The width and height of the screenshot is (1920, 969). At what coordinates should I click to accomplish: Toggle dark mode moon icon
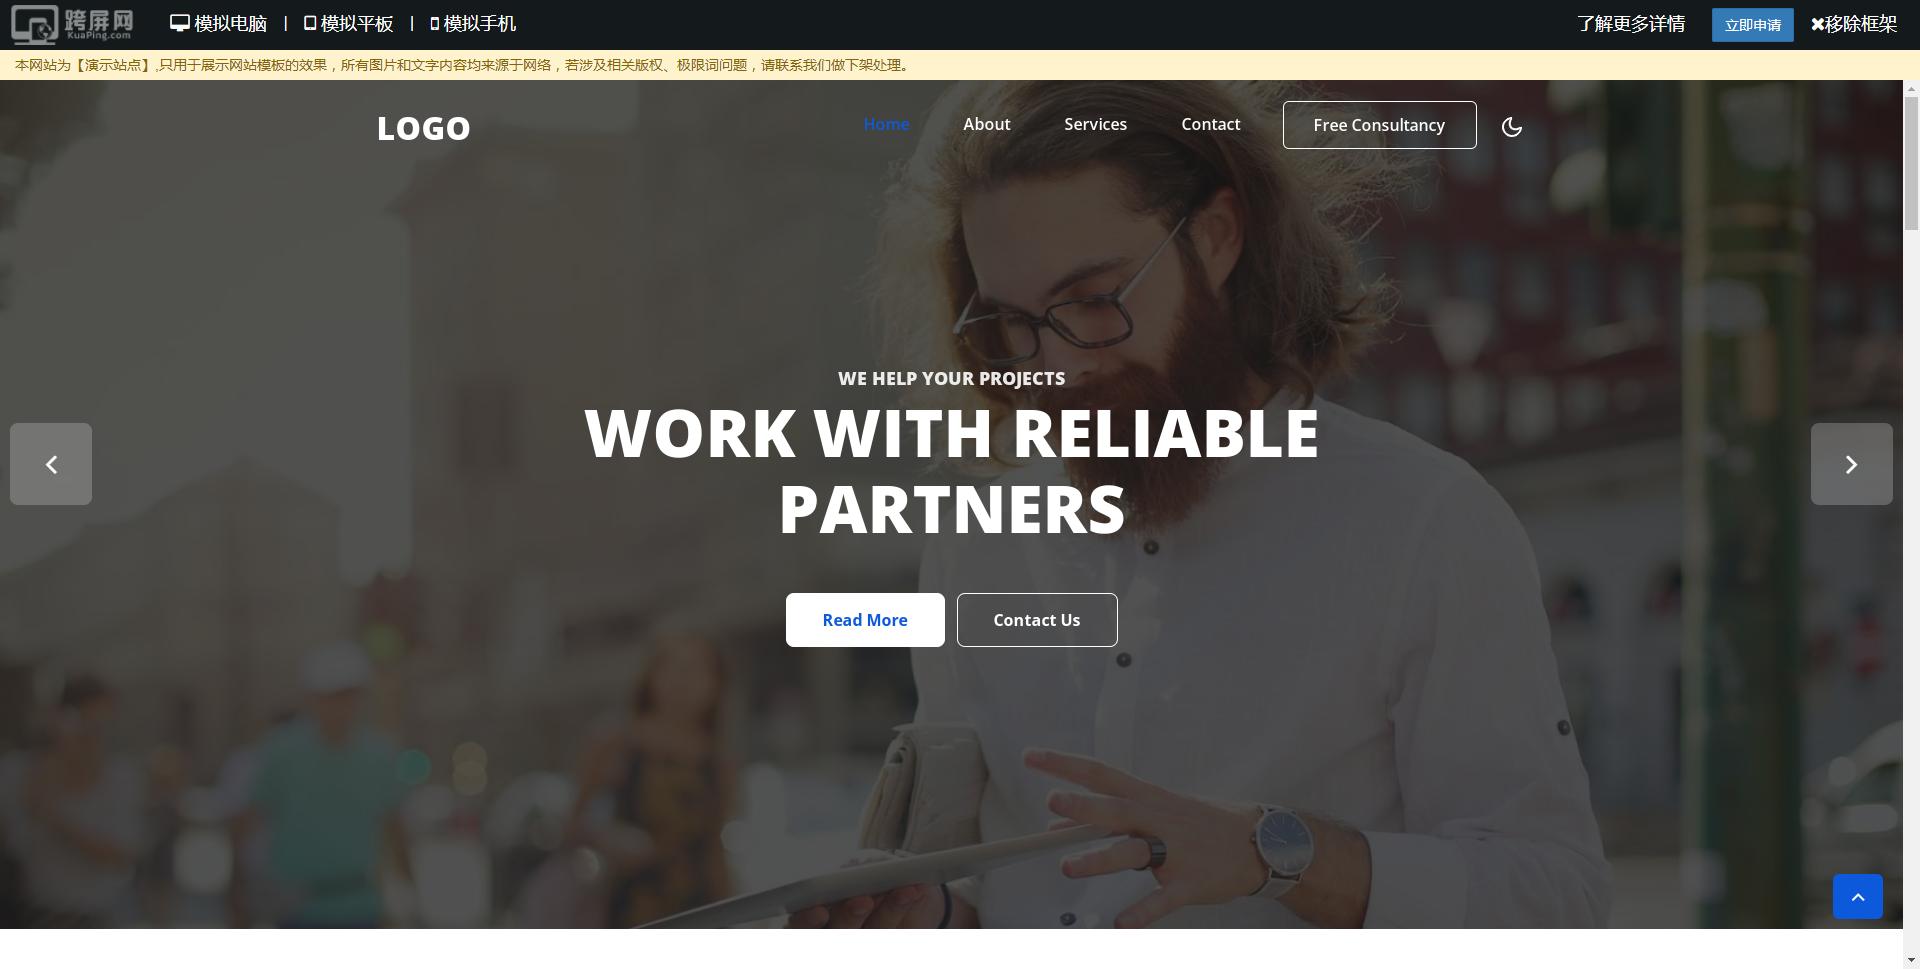pos(1511,126)
